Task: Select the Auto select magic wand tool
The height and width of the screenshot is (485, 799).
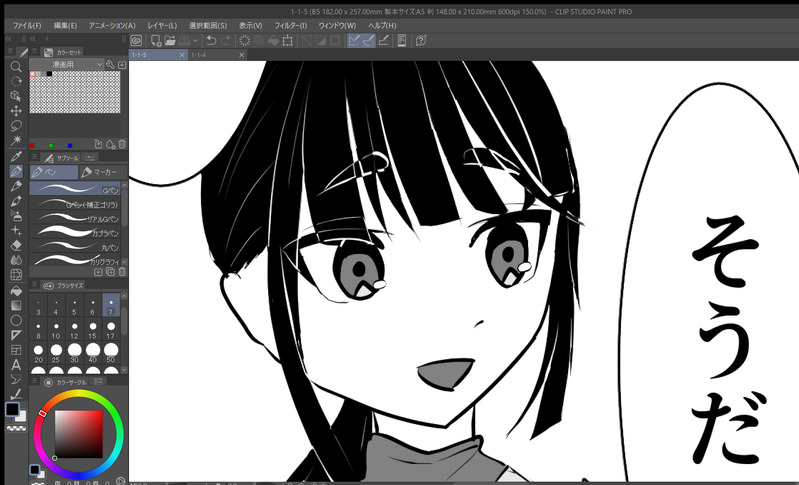Action: [x=16, y=140]
